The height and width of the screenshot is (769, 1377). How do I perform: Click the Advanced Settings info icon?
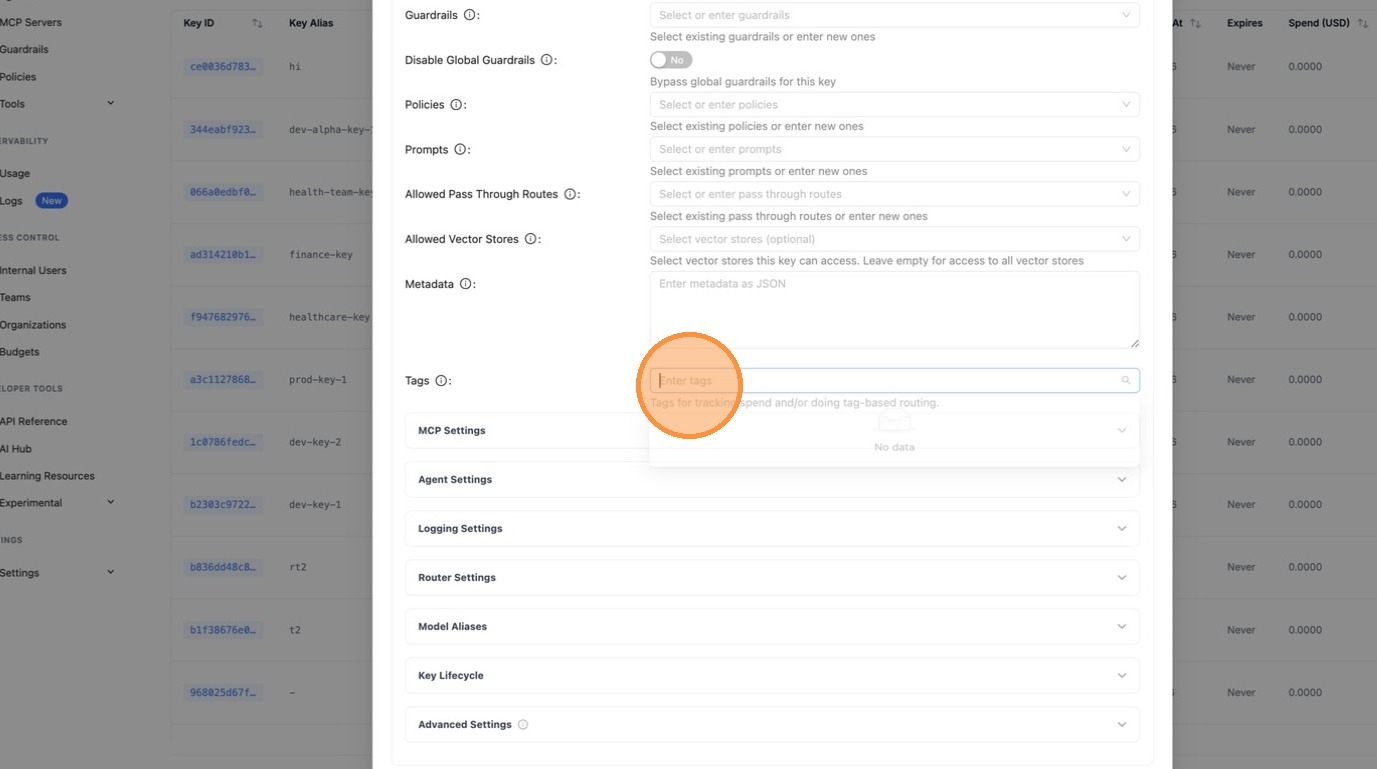tap(523, 725)
